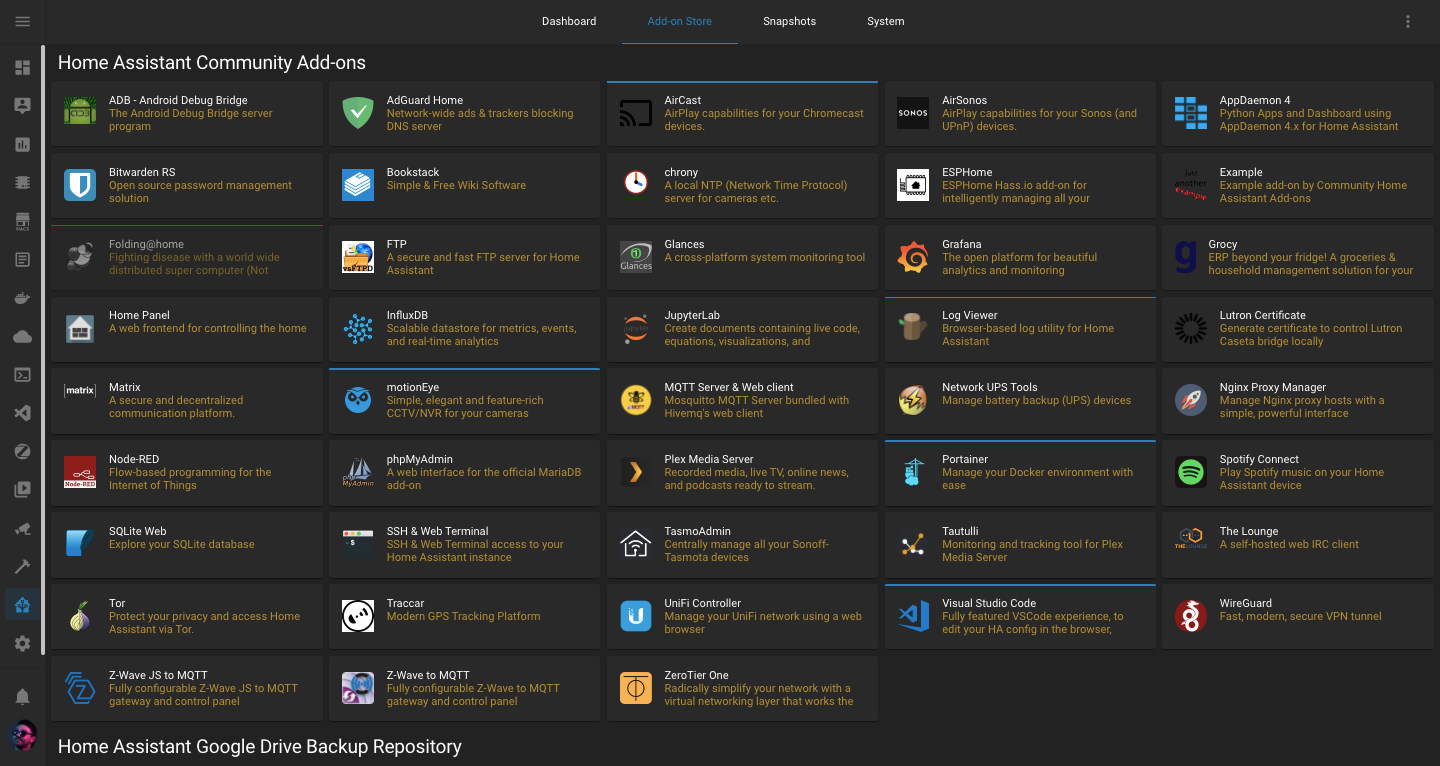This screenshot has height=766, width=1440.
Task: Click the notifications bell in sidebar
Action: [22, 696]
